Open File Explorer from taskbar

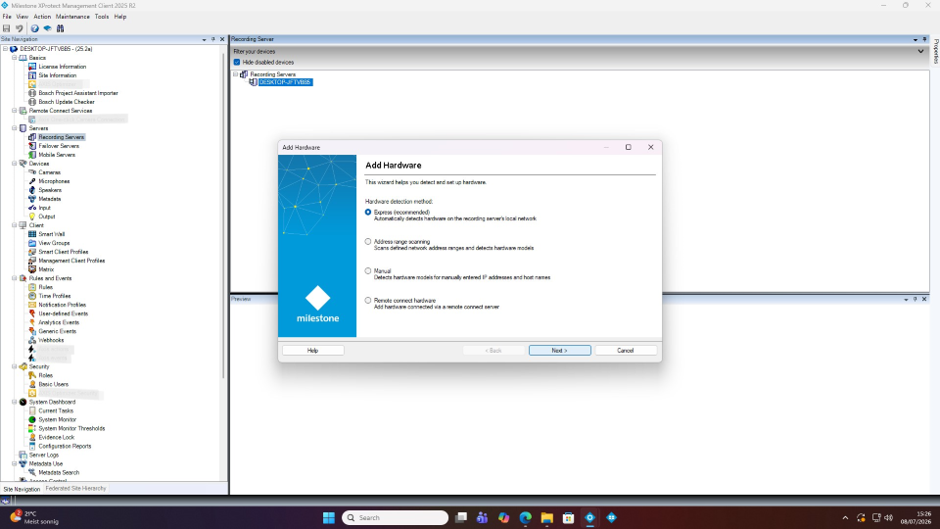(x=547, y=518)
